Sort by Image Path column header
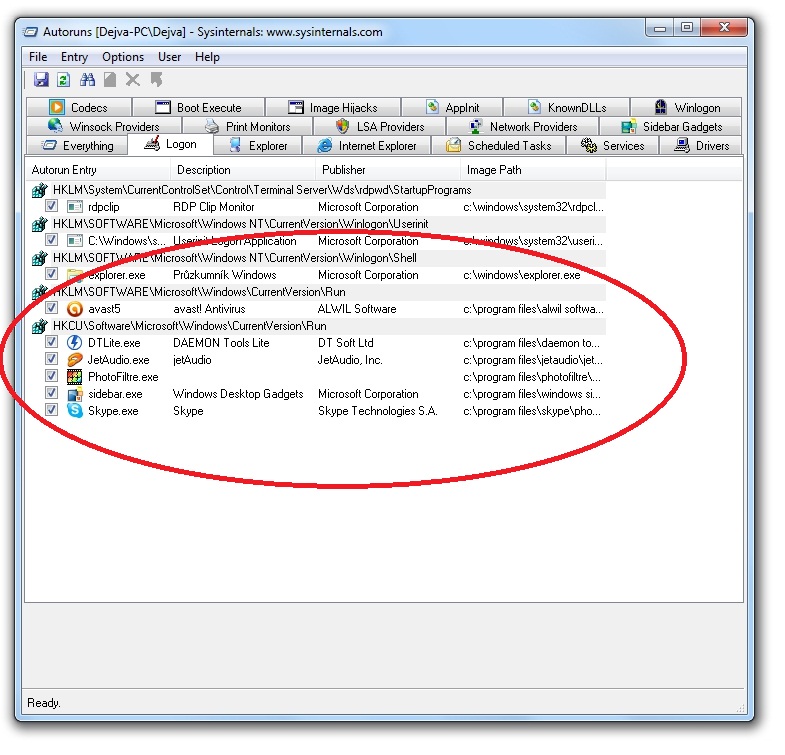785x755 pixels. (533, 170)
